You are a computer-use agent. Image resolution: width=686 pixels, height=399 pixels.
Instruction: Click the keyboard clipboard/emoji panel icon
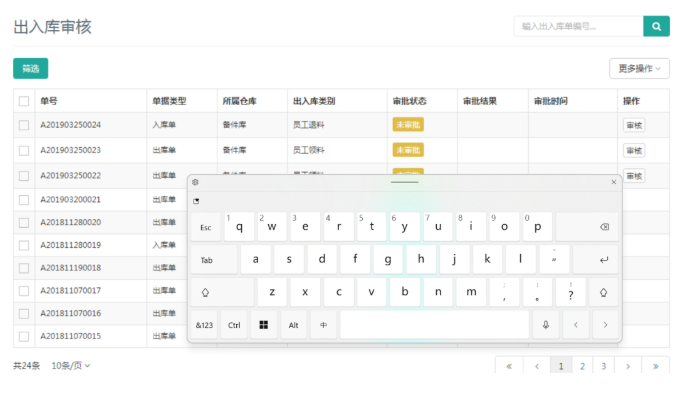(196, 201)
